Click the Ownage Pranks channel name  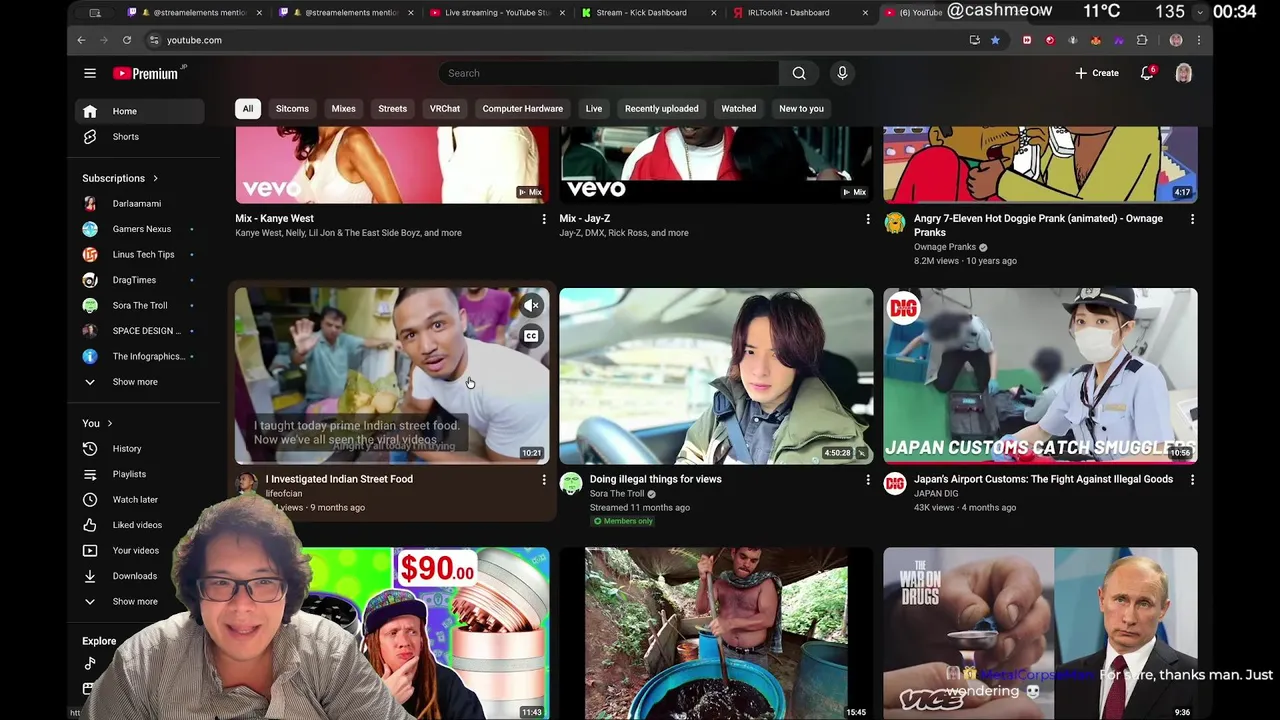pyautogui.click(x=945, y=247)
